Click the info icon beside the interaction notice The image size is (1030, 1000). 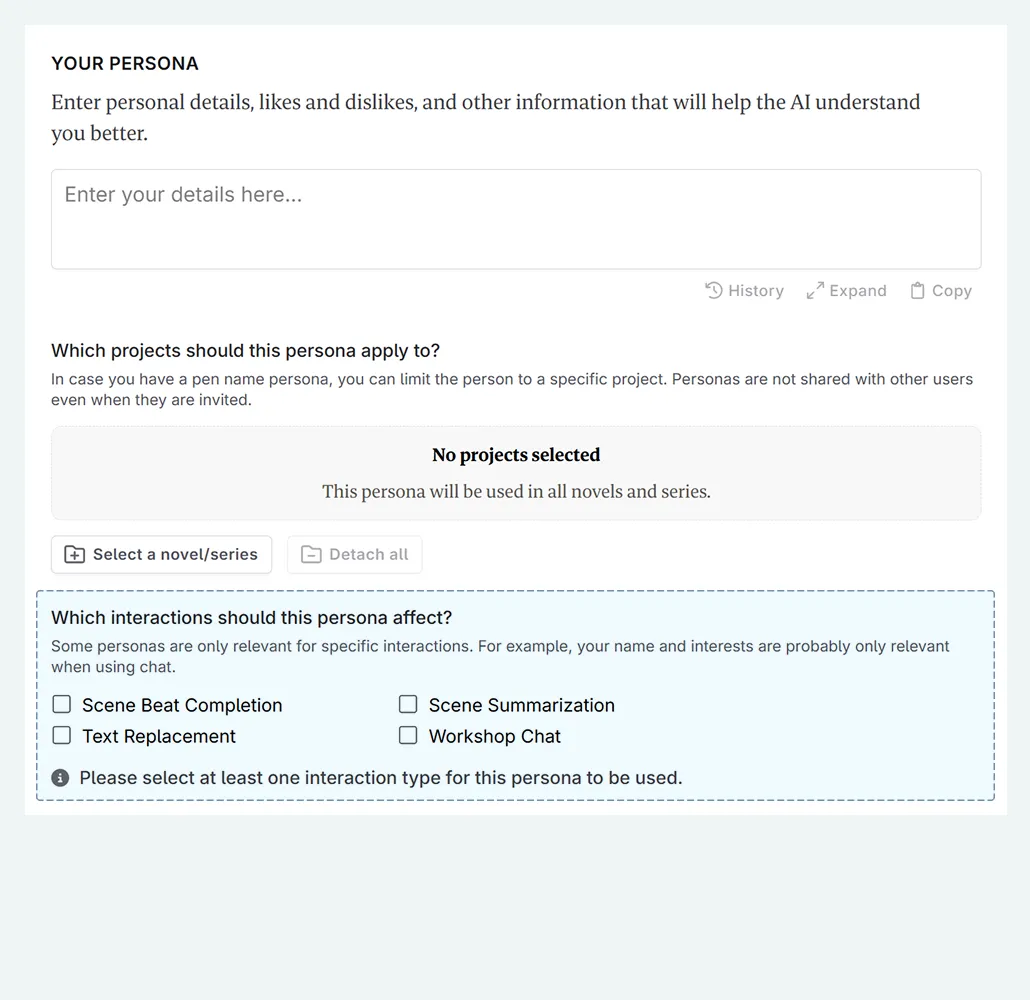(x=61, y=778)
